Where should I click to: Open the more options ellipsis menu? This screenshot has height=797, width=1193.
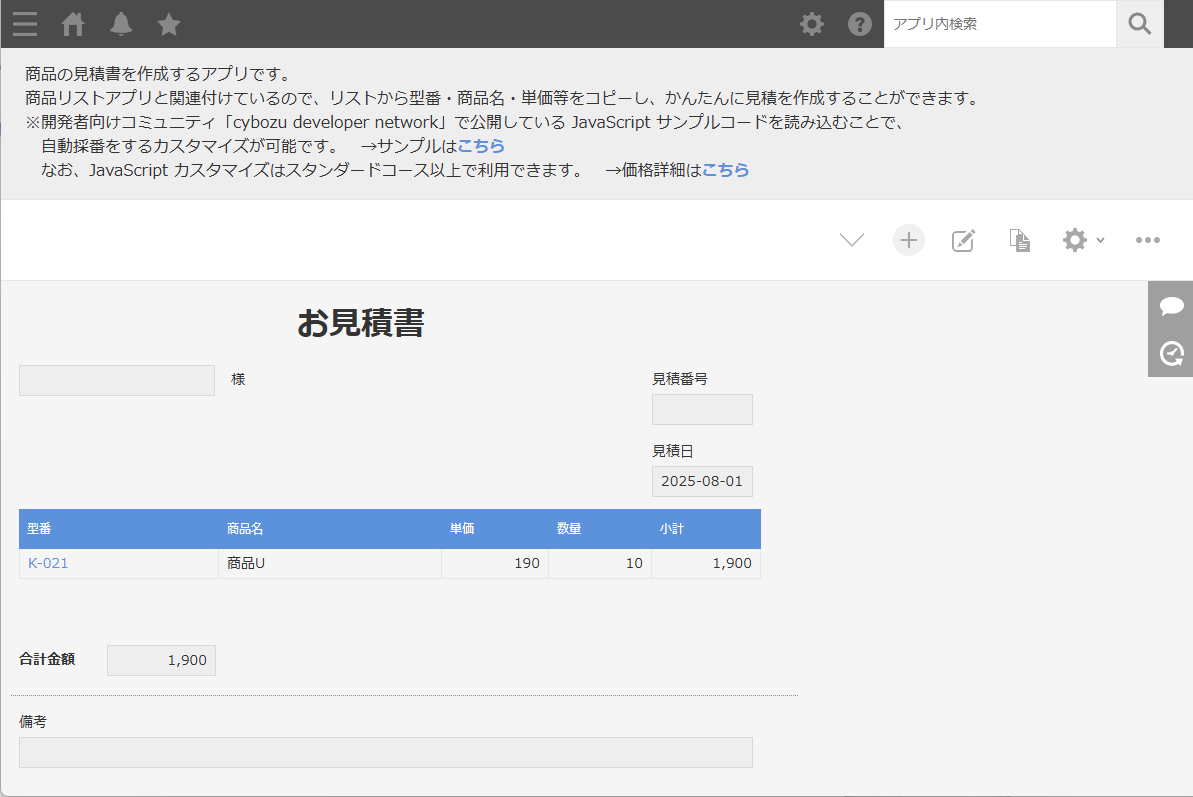pyautogui.click(x=1147, y=240)
